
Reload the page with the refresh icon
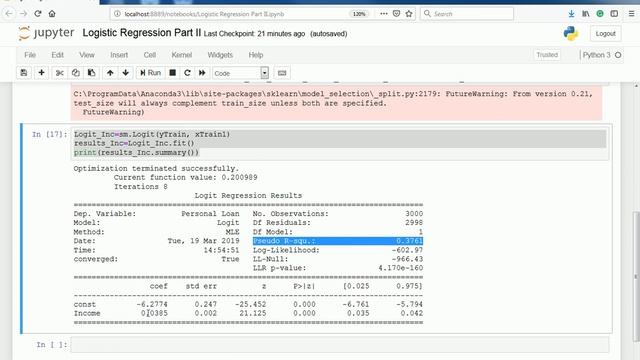pyautogui.click(x=38, y=13)
